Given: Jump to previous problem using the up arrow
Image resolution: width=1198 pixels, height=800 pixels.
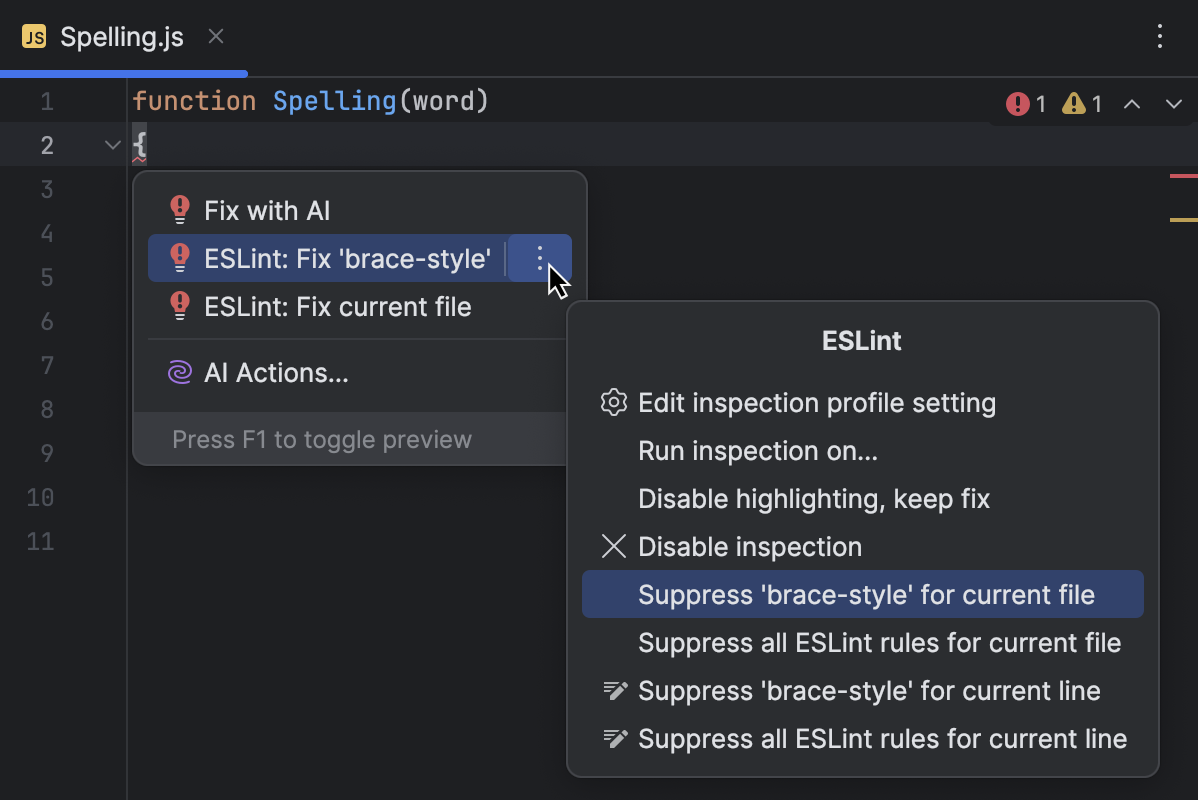Looking at the screenshot, I should click(1131, 103).
